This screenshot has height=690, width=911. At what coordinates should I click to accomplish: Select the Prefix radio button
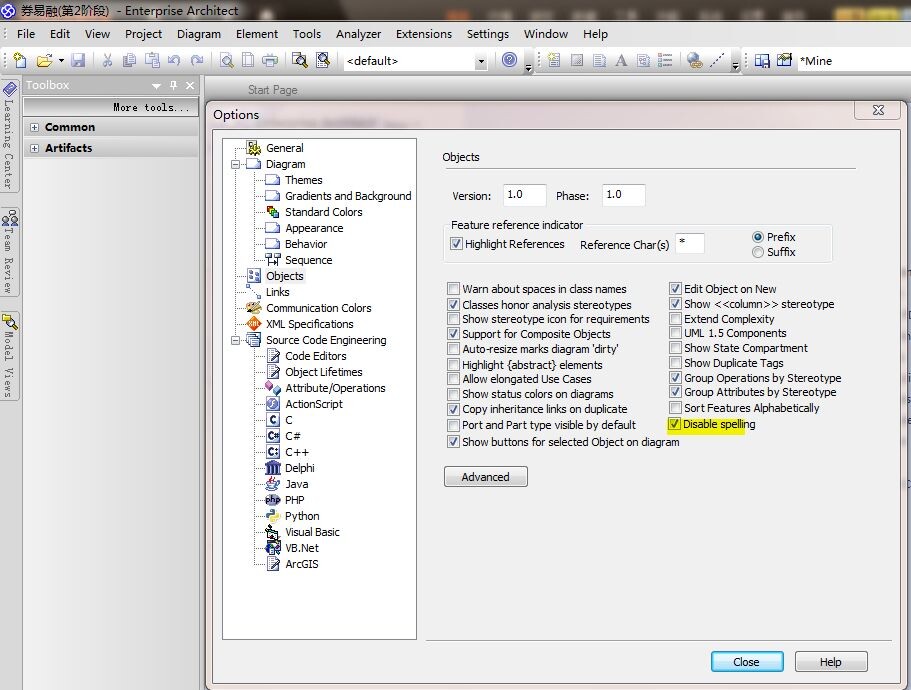pos(758,237)
